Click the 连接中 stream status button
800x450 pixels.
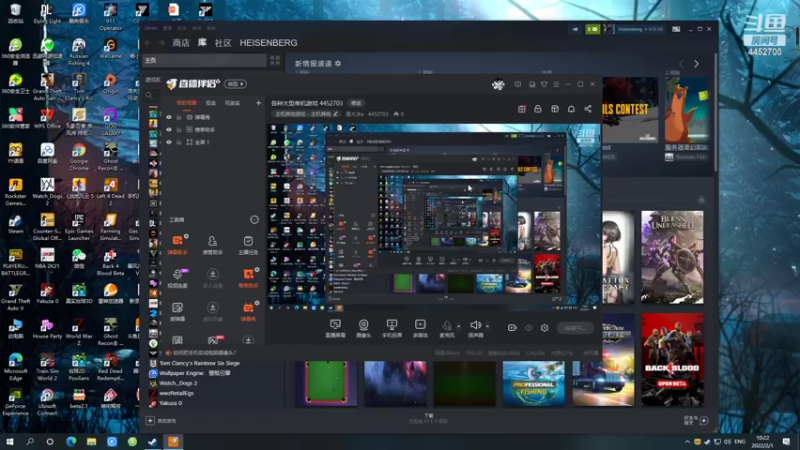click(575, 328)
